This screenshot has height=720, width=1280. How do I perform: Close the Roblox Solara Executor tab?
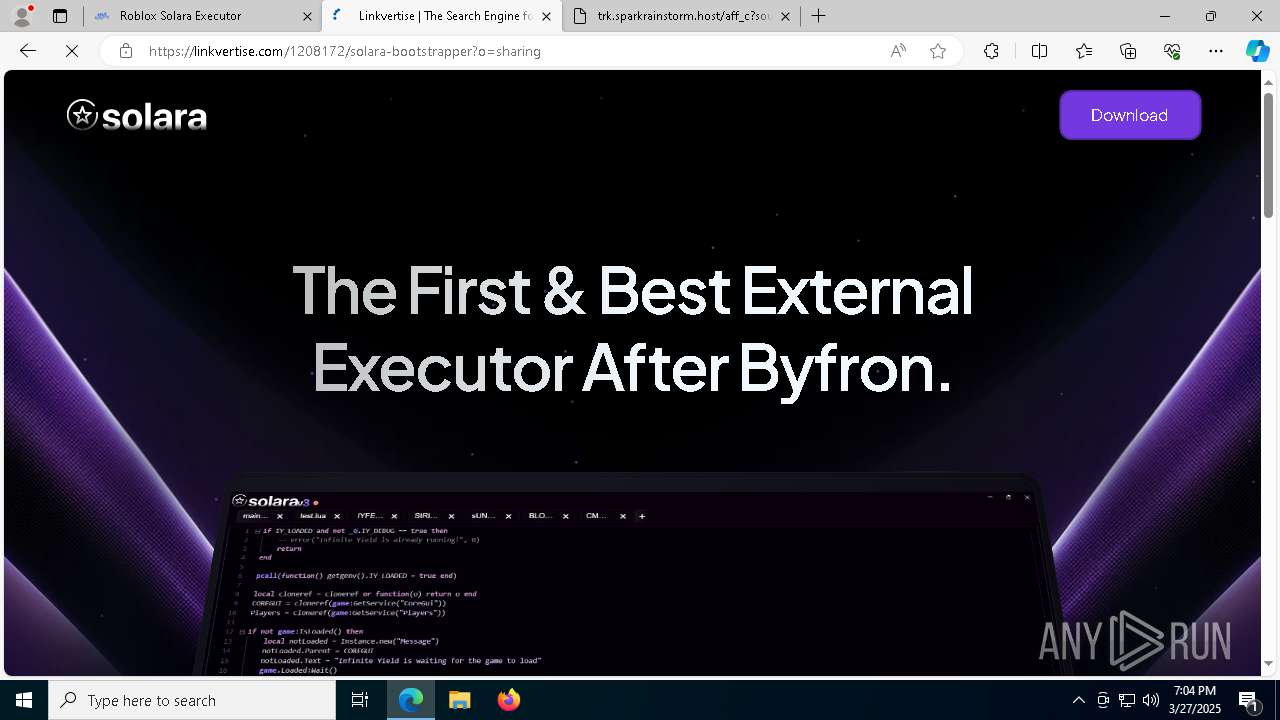(x=307, y=16)
